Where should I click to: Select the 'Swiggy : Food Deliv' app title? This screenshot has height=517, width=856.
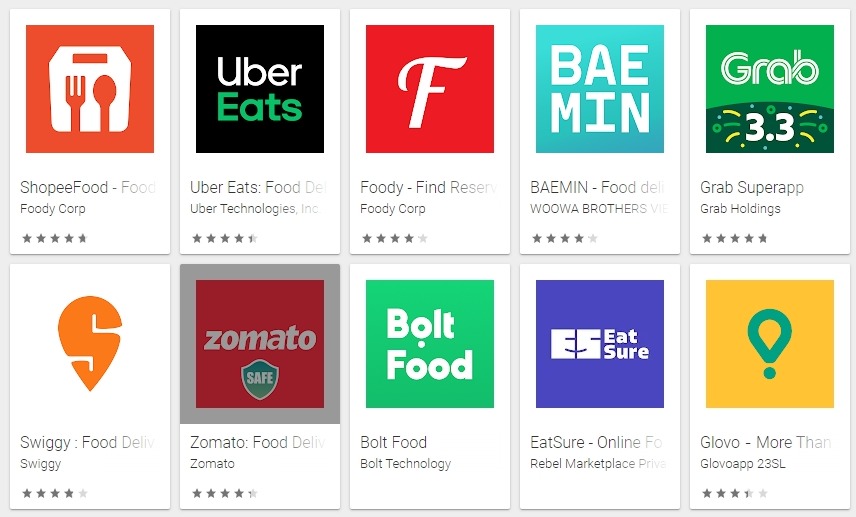pyautogui.click(x=87, y=442)
